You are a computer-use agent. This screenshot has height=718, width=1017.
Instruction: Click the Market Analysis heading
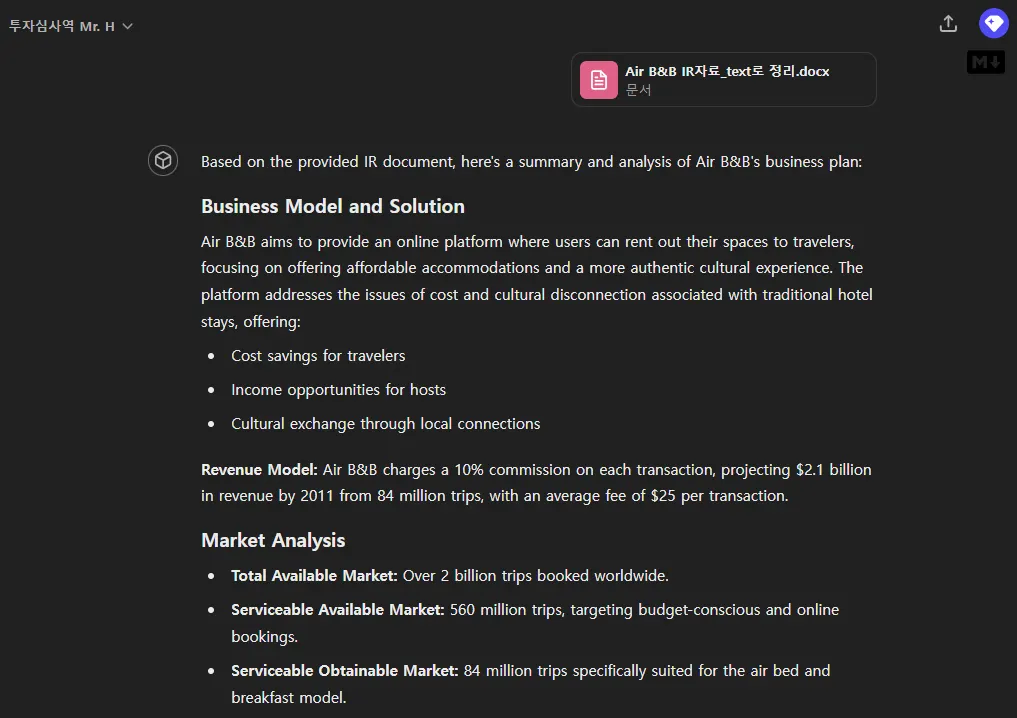tap(273, 541)
